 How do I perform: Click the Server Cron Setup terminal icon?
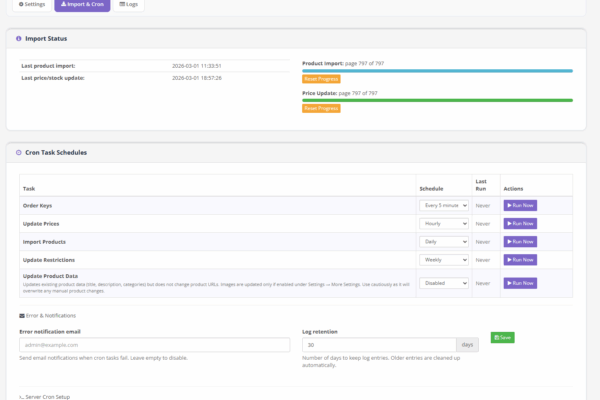(22, 397)
